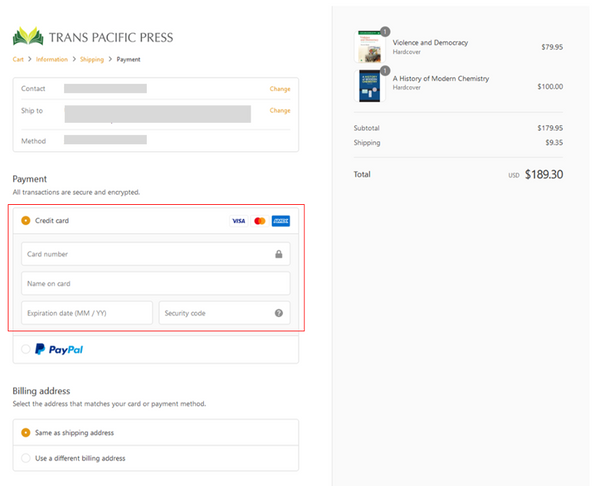Viewport: 600px width, 486px height.
Task: Select the PayPal radio button
Action: [26, 349]
